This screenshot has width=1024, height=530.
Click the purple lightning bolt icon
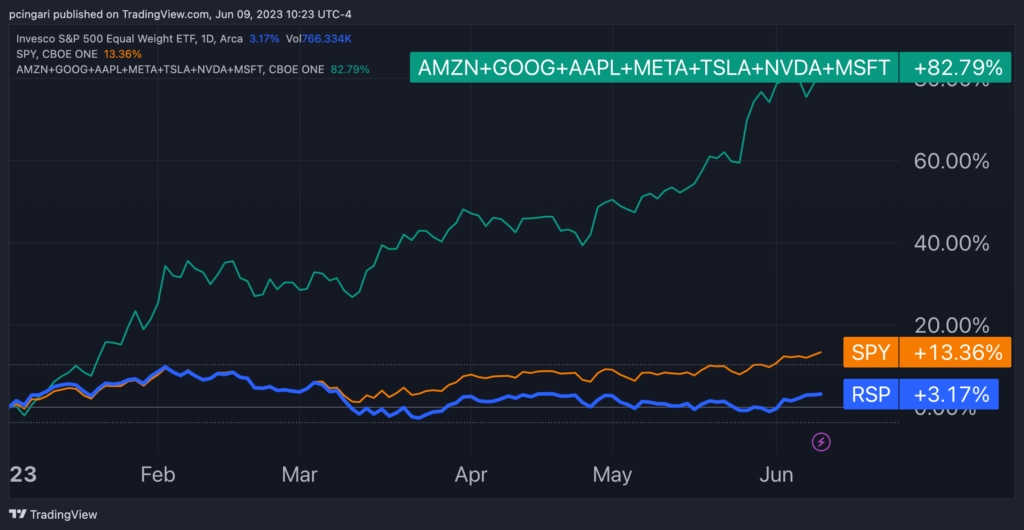[821, 443]
